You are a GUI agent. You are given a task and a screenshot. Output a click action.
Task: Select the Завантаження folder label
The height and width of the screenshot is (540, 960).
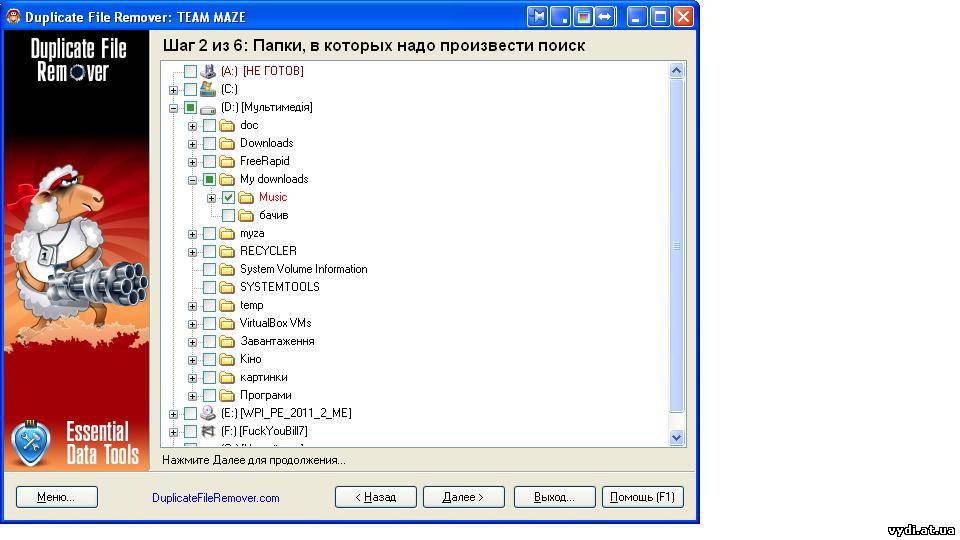[x=277, y=341]
